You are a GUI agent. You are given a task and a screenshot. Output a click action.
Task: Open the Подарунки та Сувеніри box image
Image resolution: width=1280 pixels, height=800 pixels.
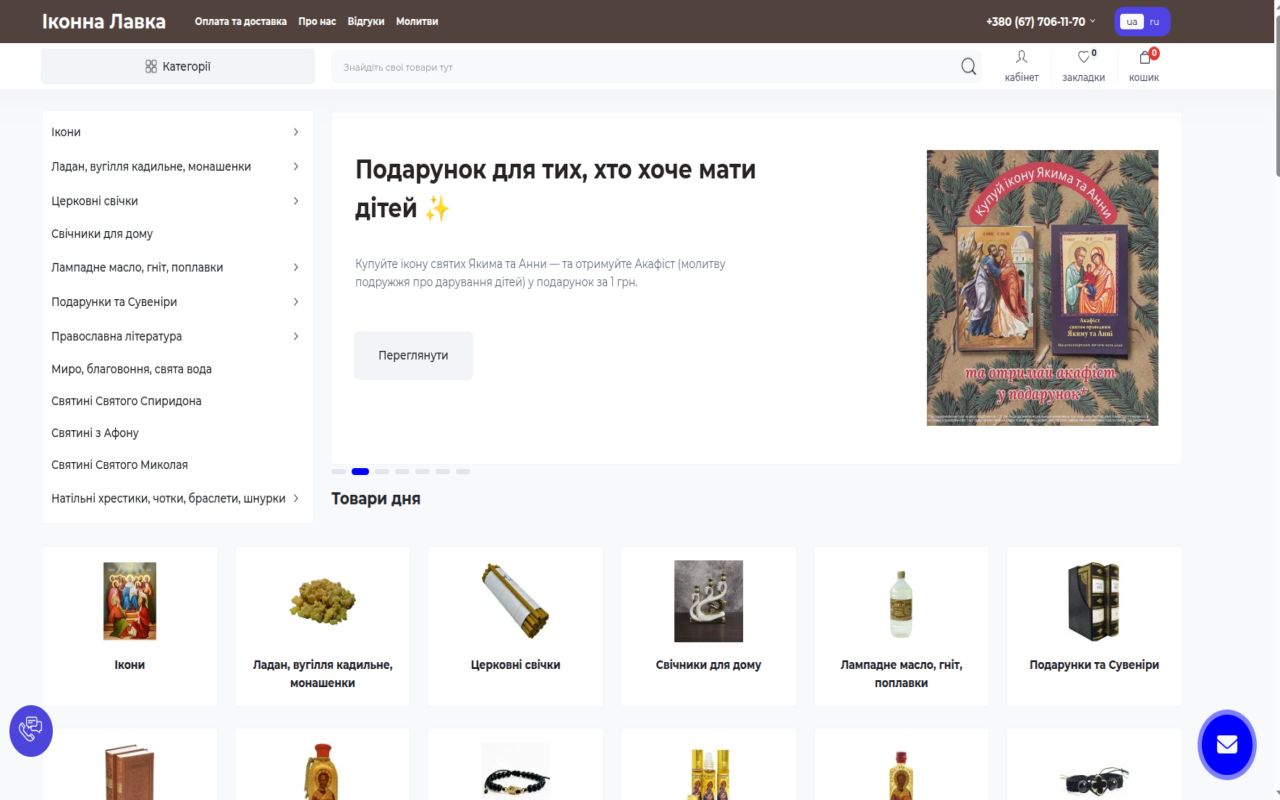pyautogui.click(x=1094, y=601)
